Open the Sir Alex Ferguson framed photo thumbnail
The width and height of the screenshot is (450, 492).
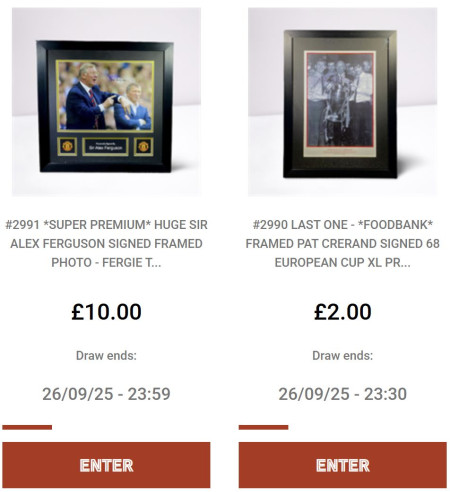[106, 102]
